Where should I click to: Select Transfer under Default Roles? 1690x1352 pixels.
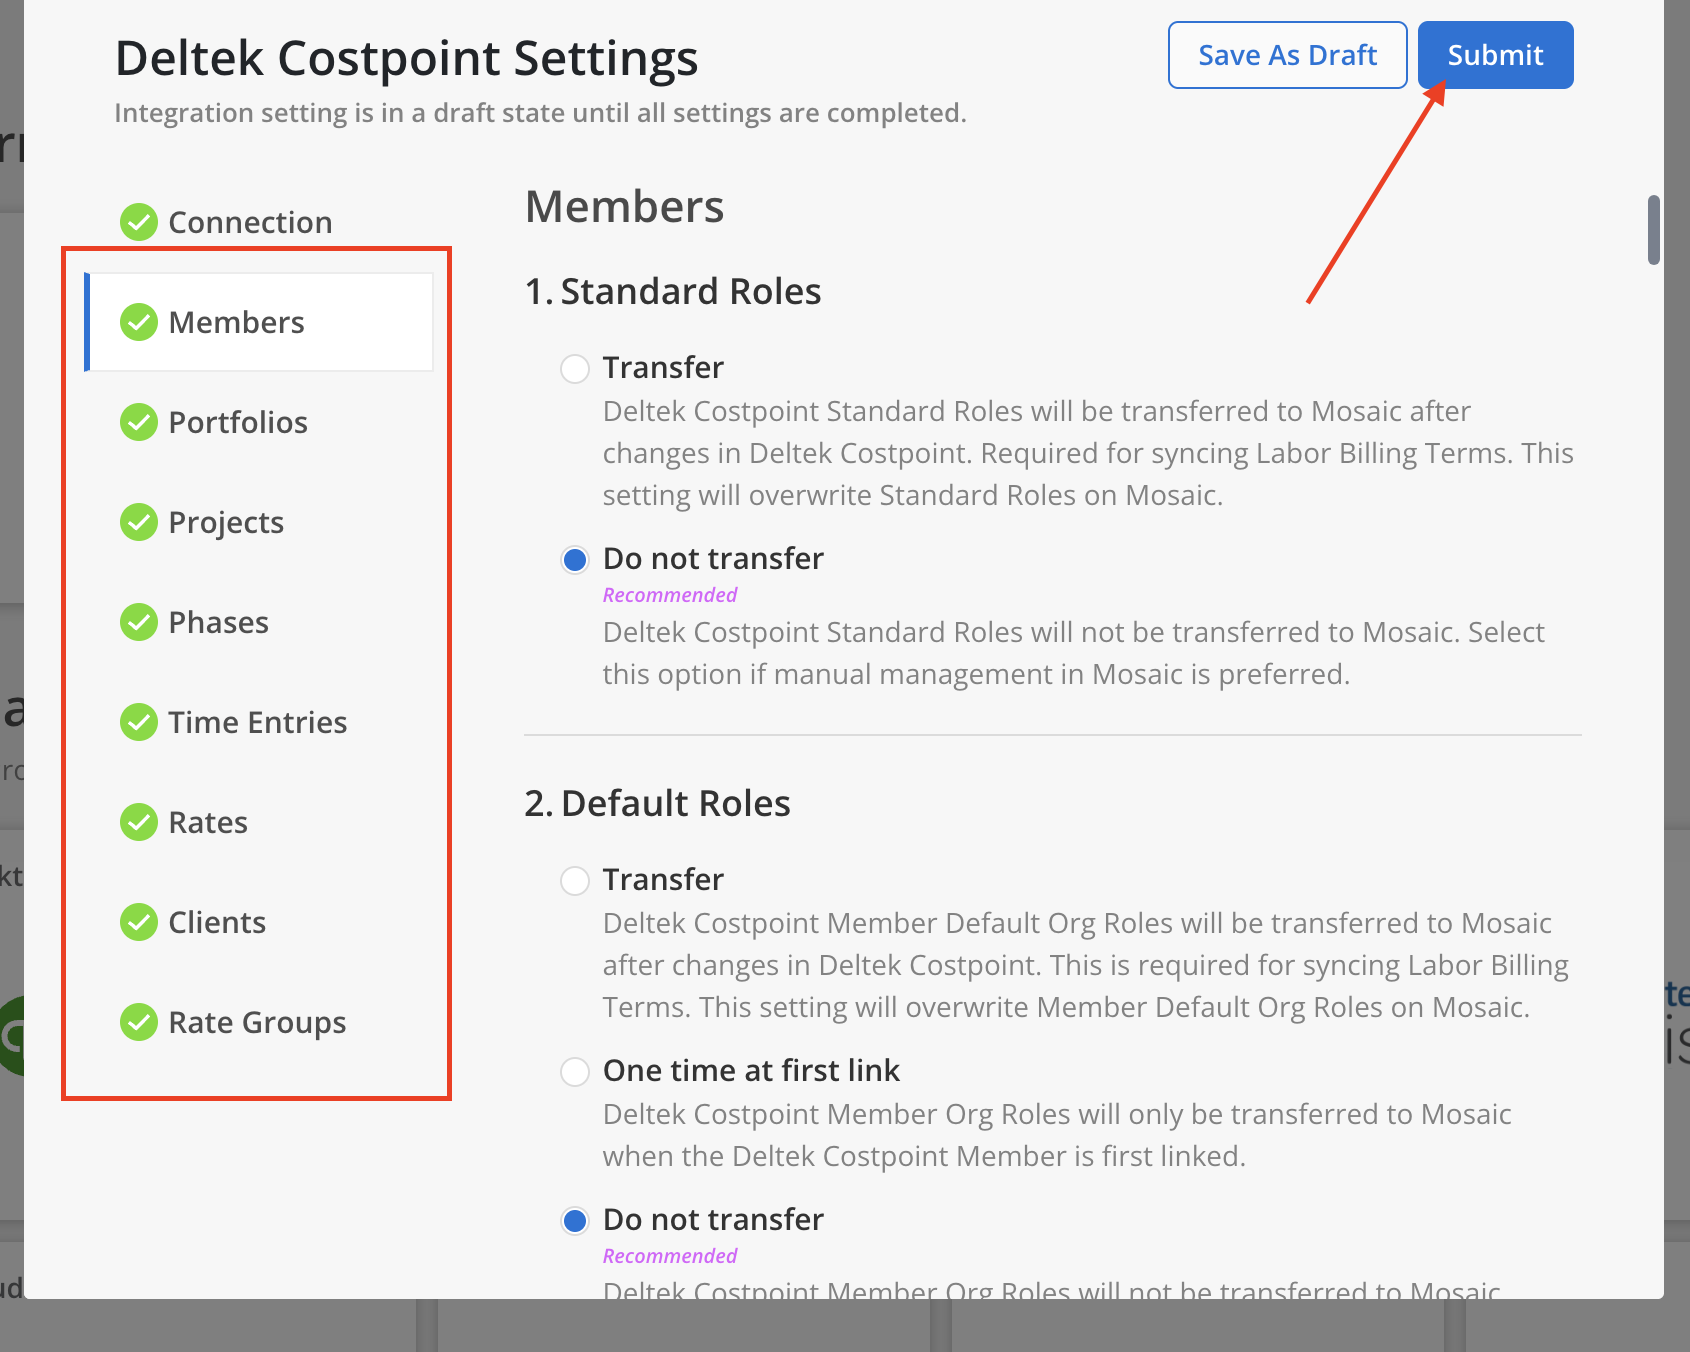click(x=575, y=881)
